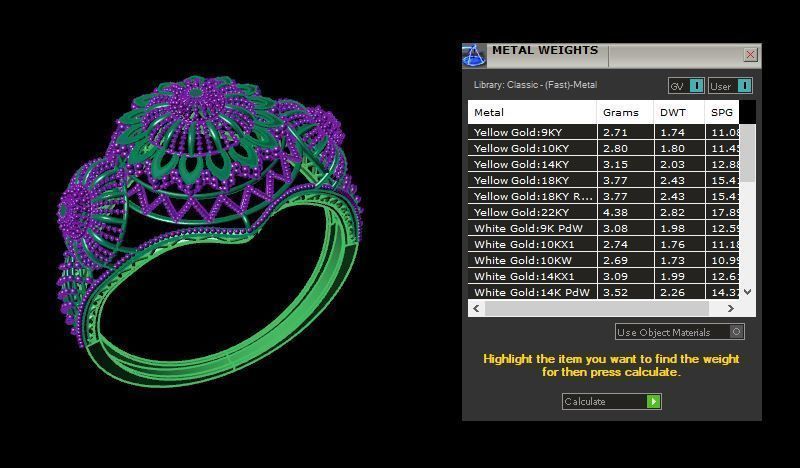Click the METAL WEIGHTS panel title
The height and width of the screenshot is (468, 800).
[545, 50]
